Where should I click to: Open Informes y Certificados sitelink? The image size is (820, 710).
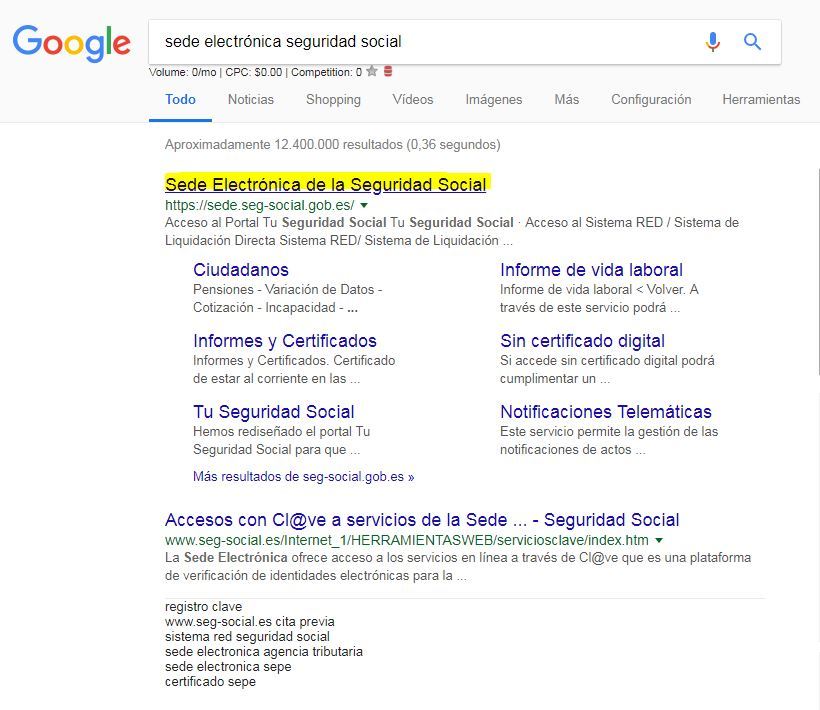(x=284, y=341)
